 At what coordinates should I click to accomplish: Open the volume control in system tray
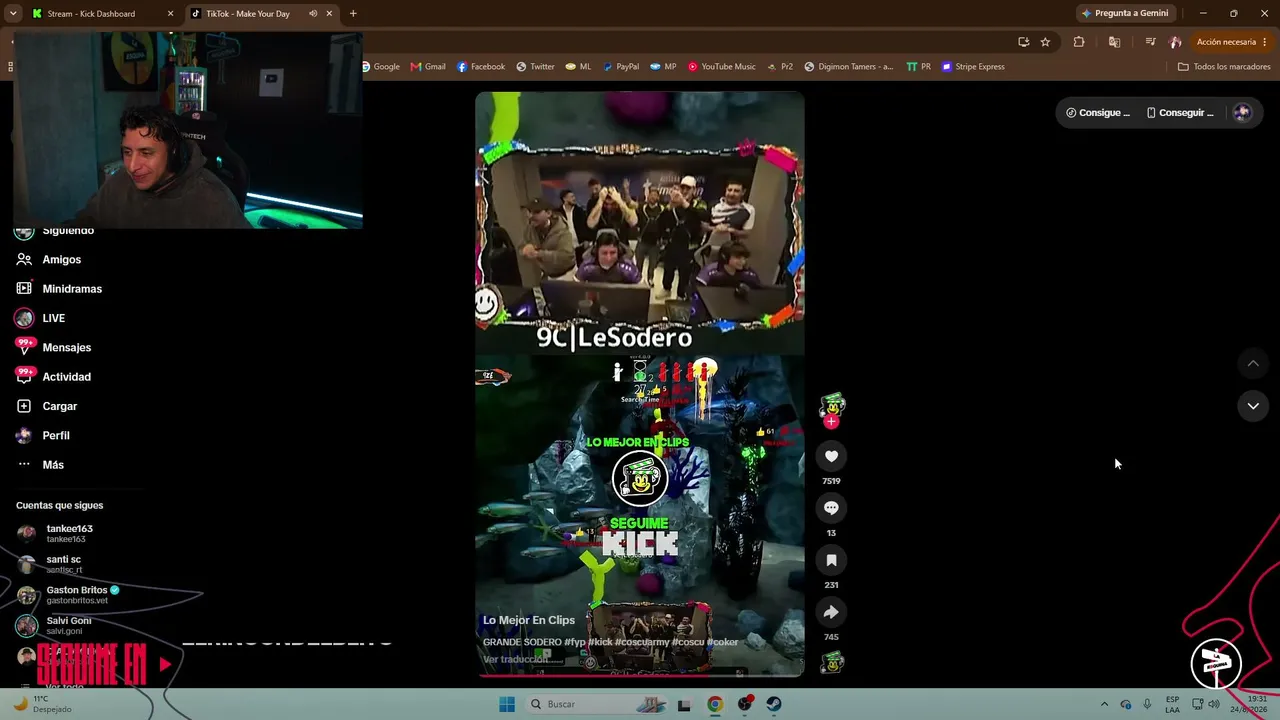(1214, 704)
